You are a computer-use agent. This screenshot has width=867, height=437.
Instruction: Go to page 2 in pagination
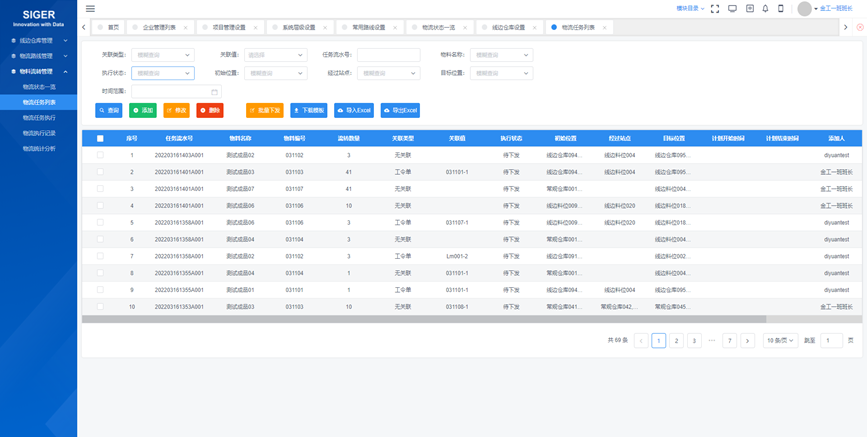point(676,341)
